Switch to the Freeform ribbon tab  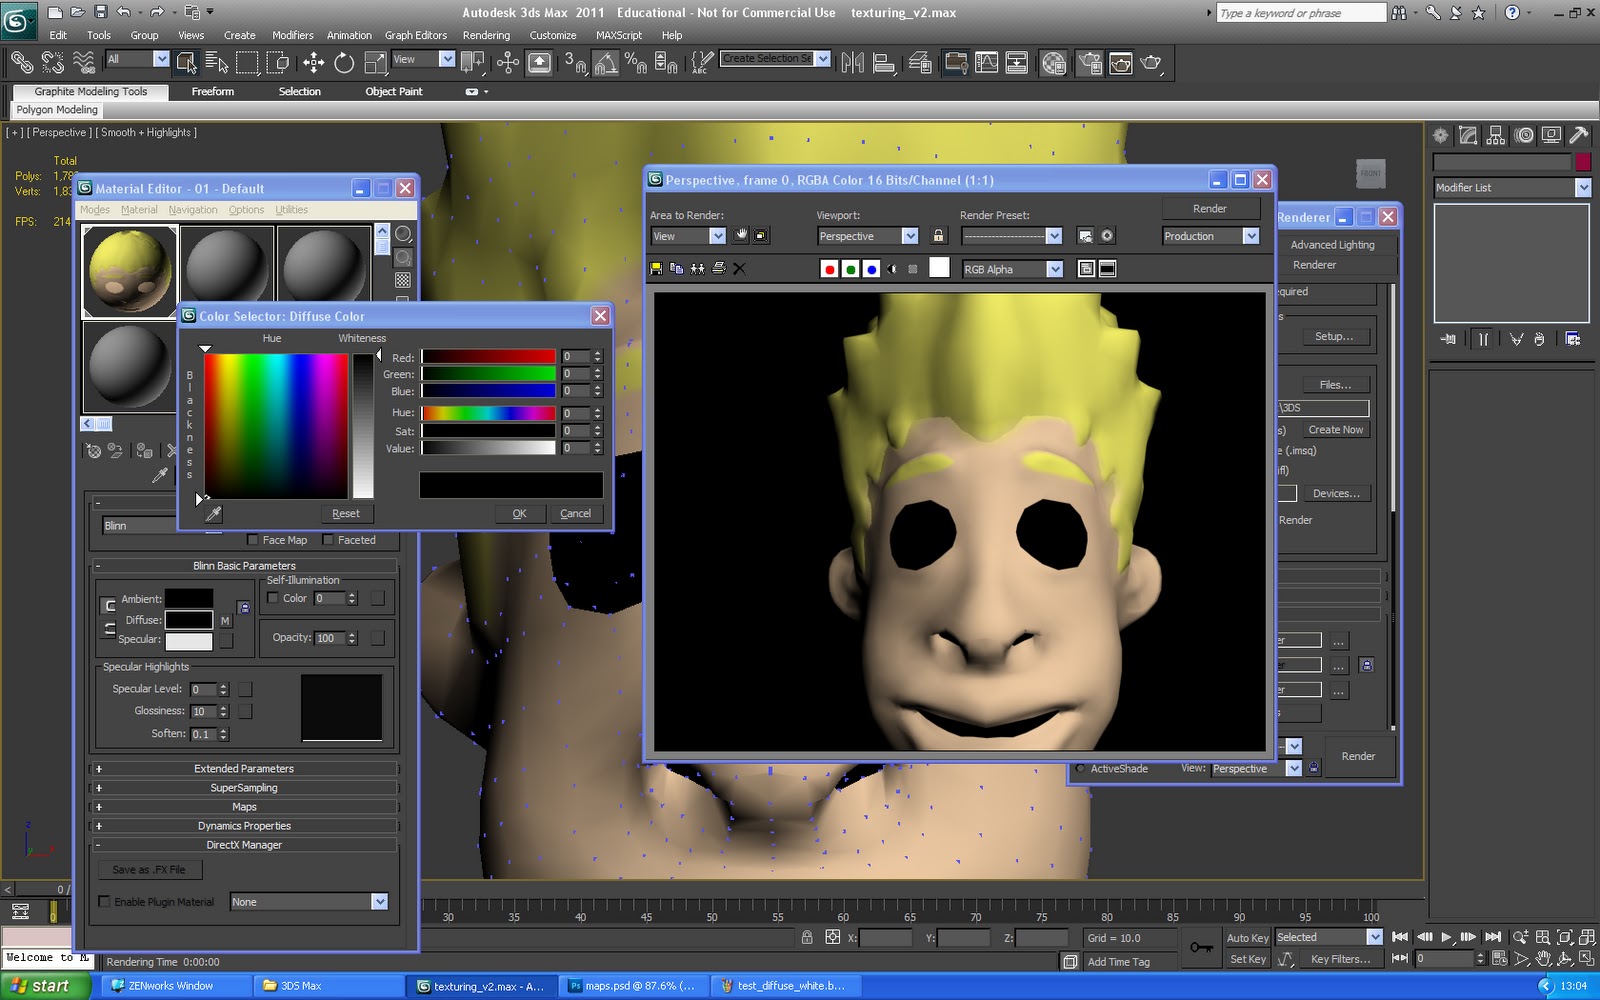point(213,91)
